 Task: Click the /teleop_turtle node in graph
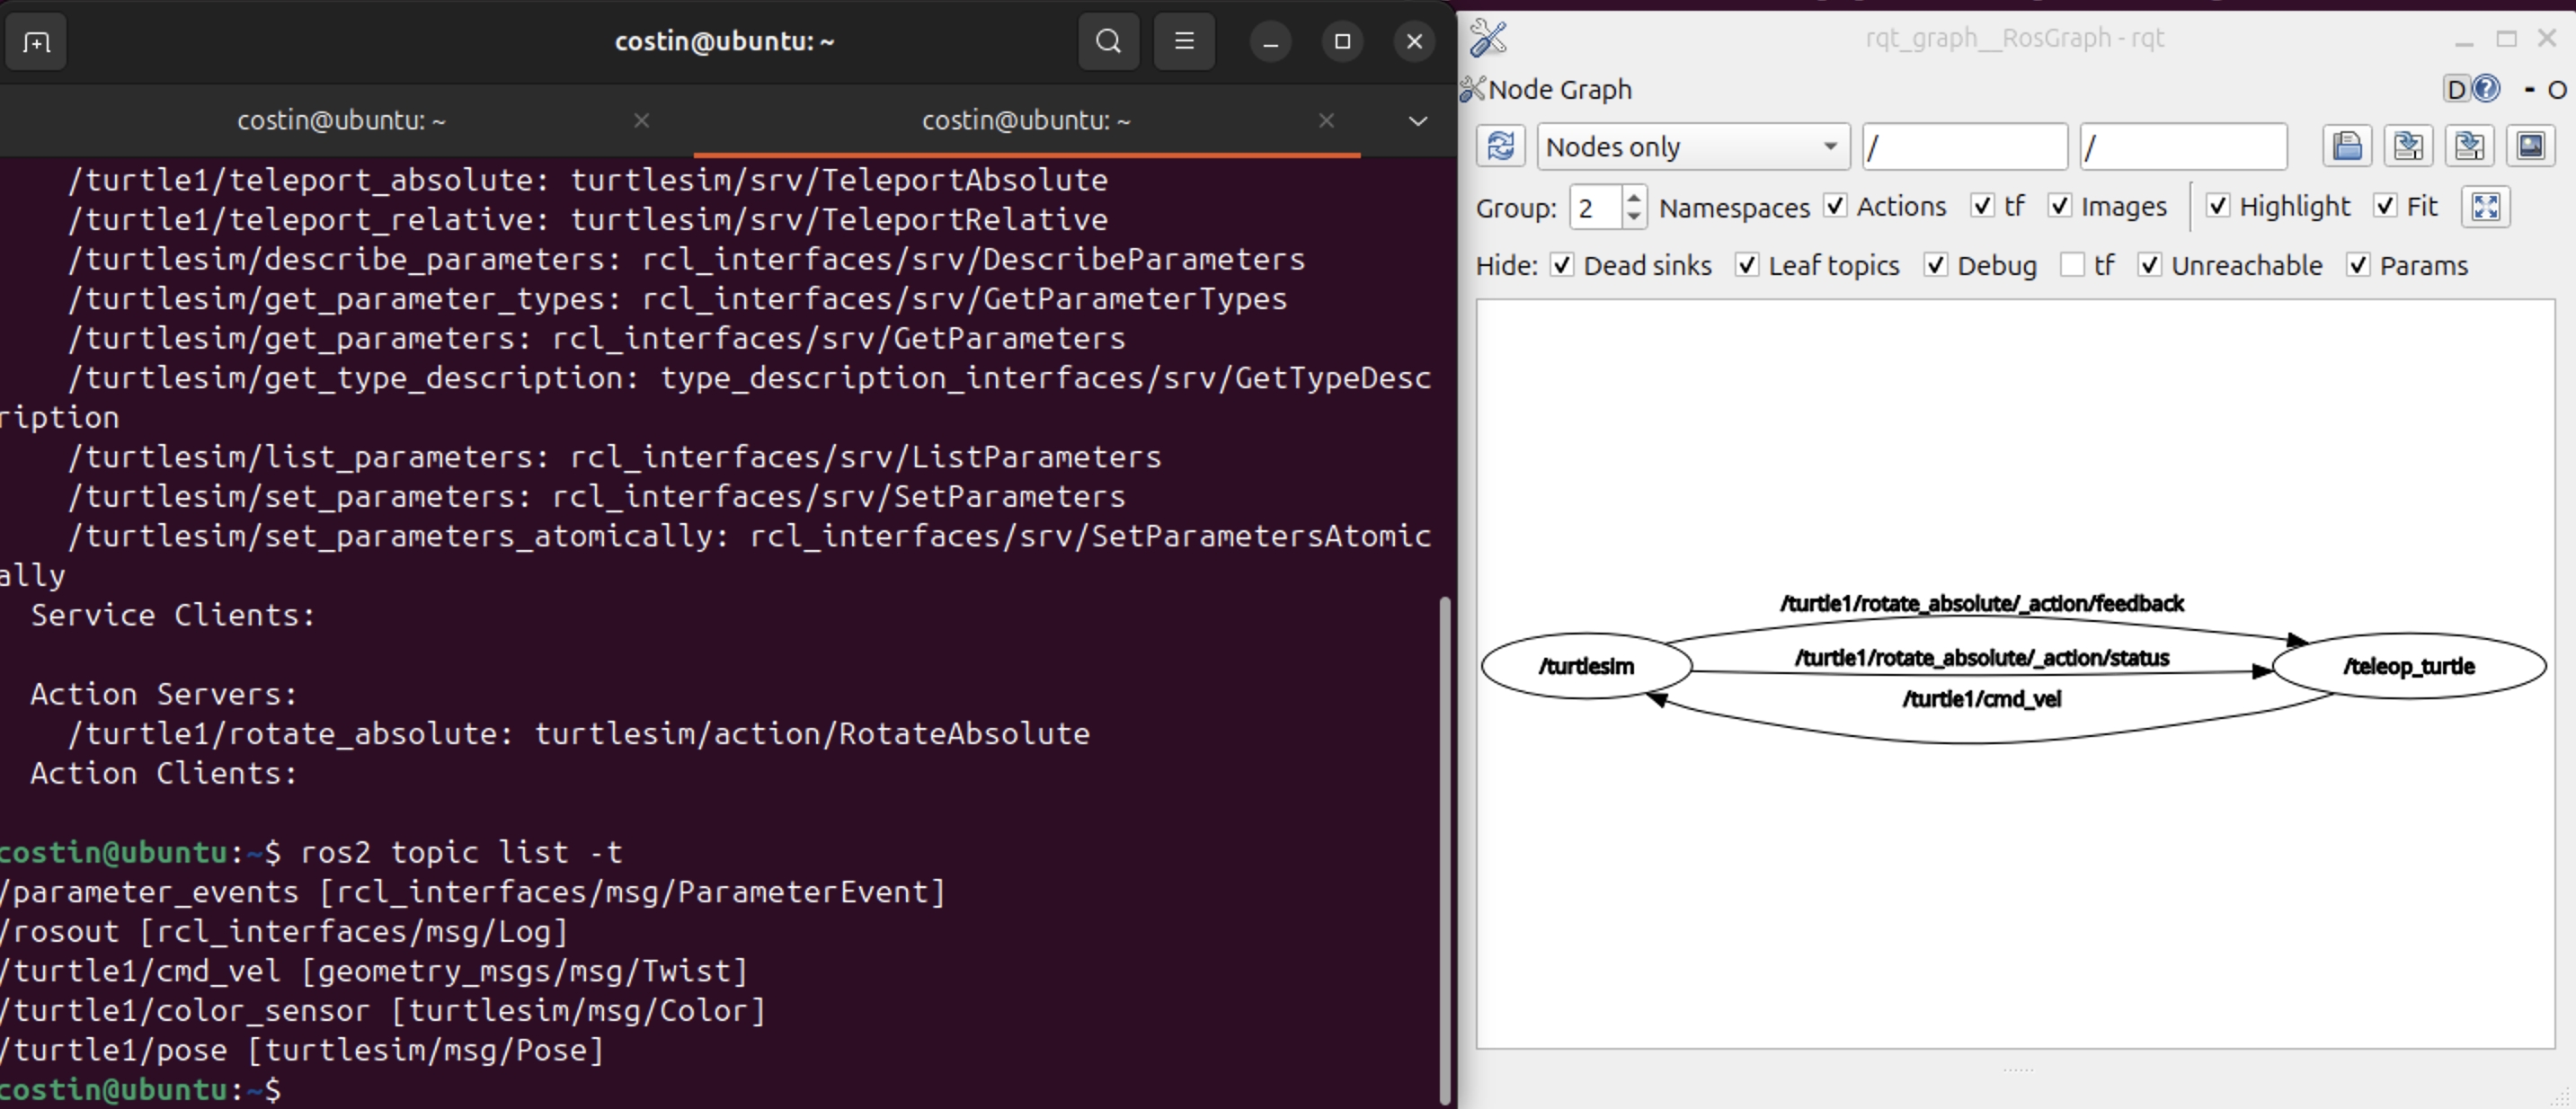tap(2408, 666)
